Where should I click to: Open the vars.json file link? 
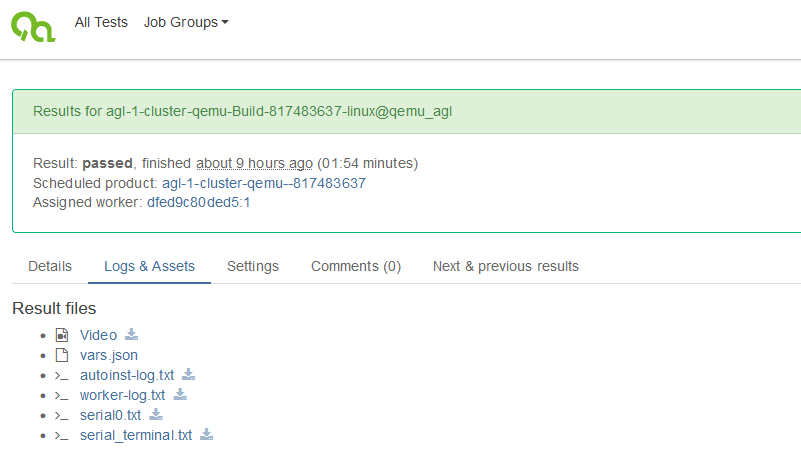coord(109,355)
